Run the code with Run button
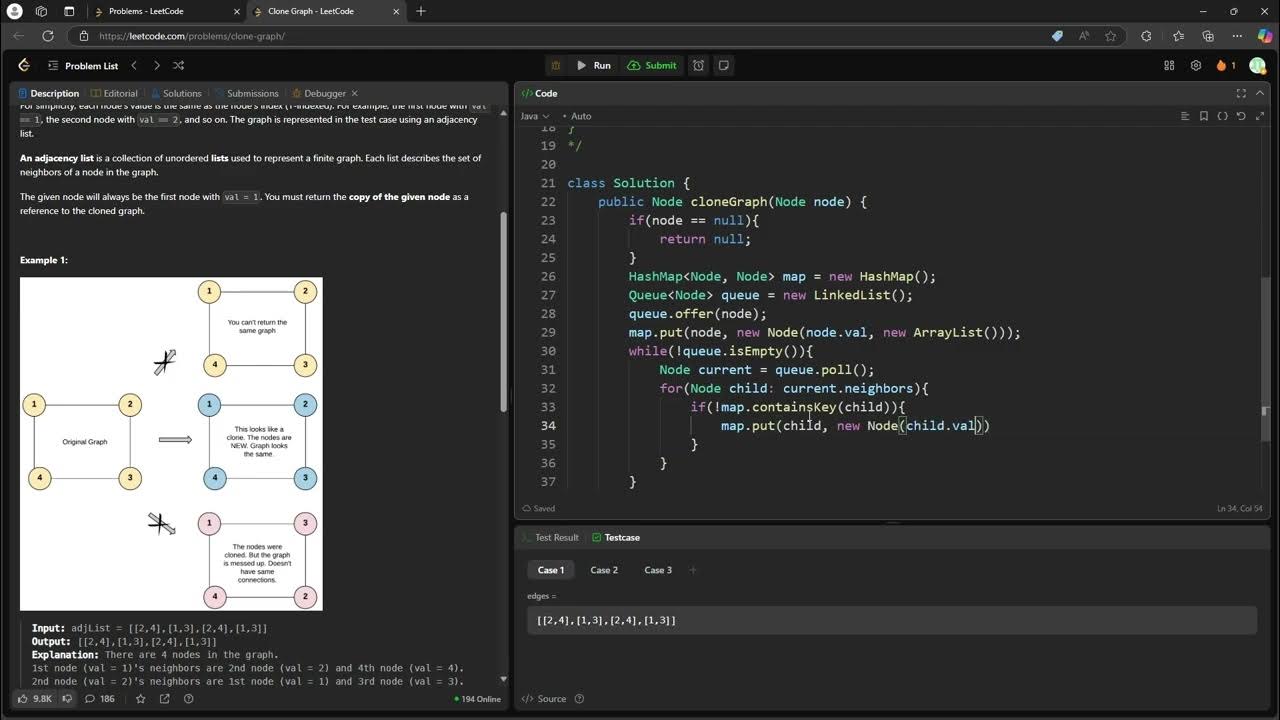Image resolution: width=1280 pixels, height=720 pixels. (x=593, y=66)
